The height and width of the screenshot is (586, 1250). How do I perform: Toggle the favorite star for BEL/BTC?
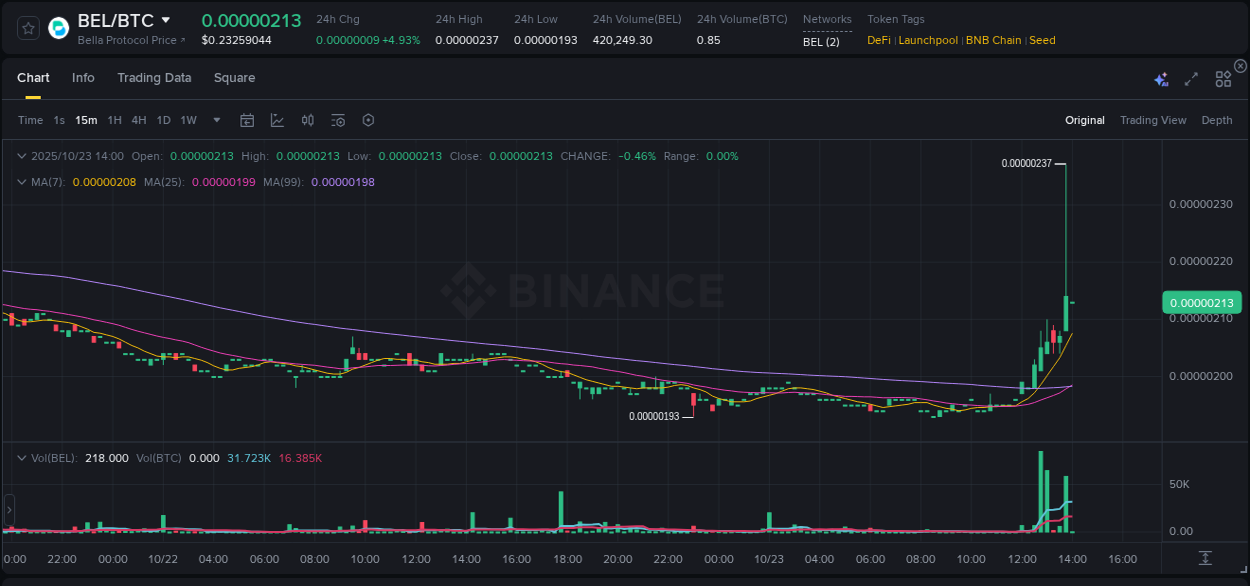(27, 27)
